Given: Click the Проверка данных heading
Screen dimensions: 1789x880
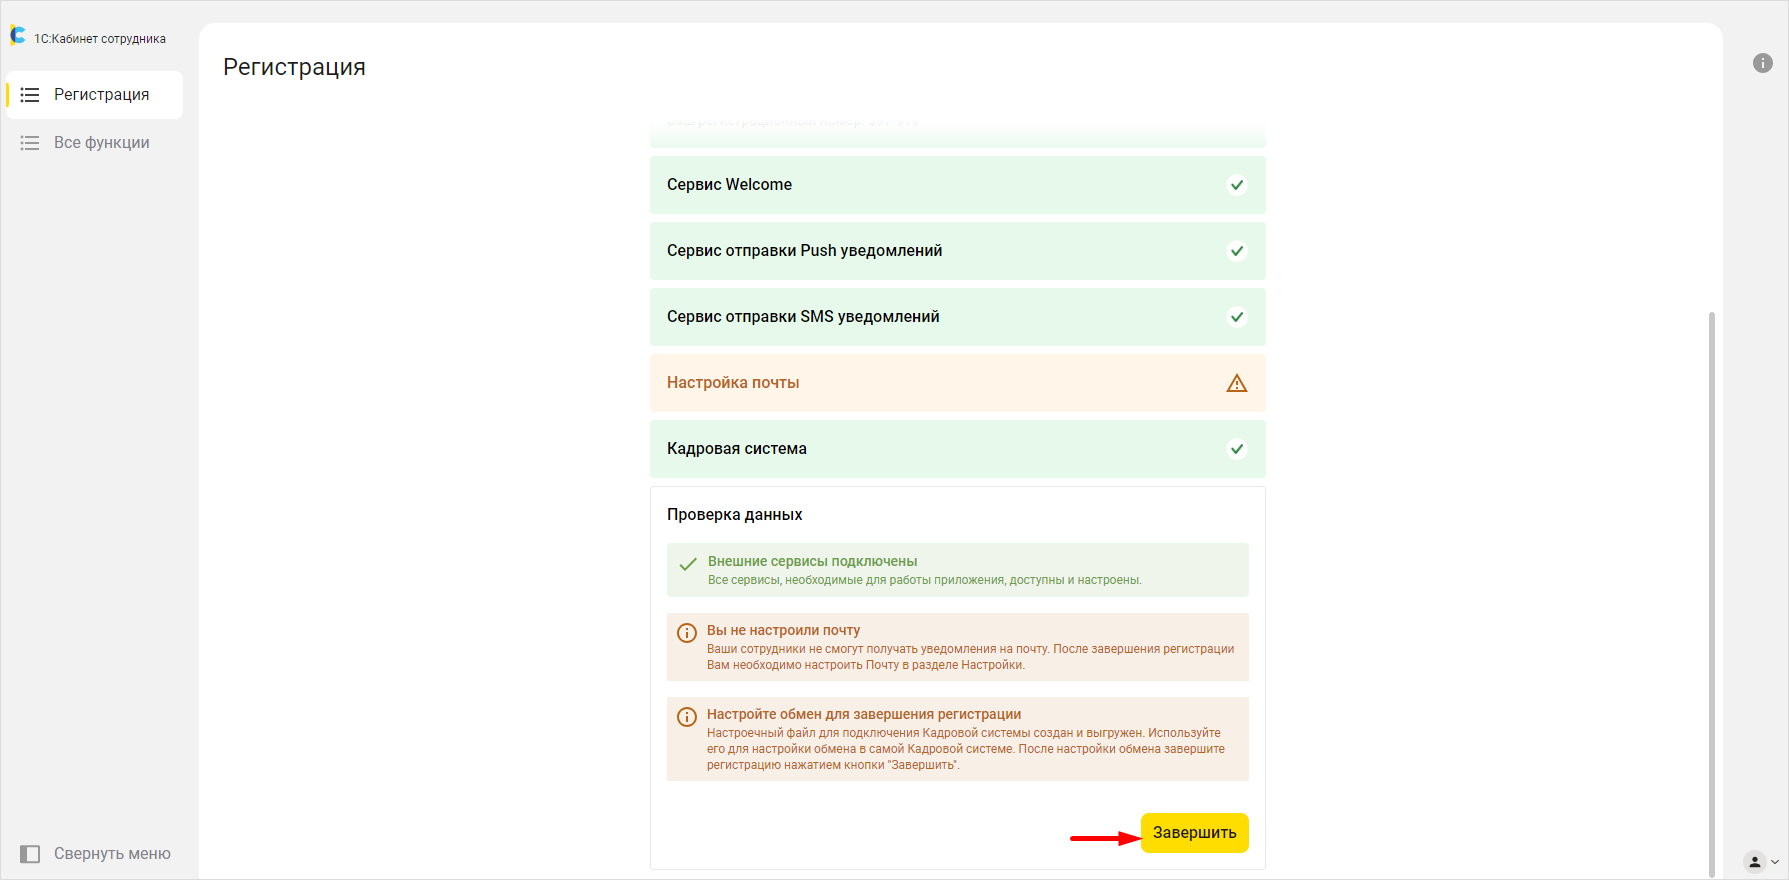Looking at the screenshot, I should 735,515.
